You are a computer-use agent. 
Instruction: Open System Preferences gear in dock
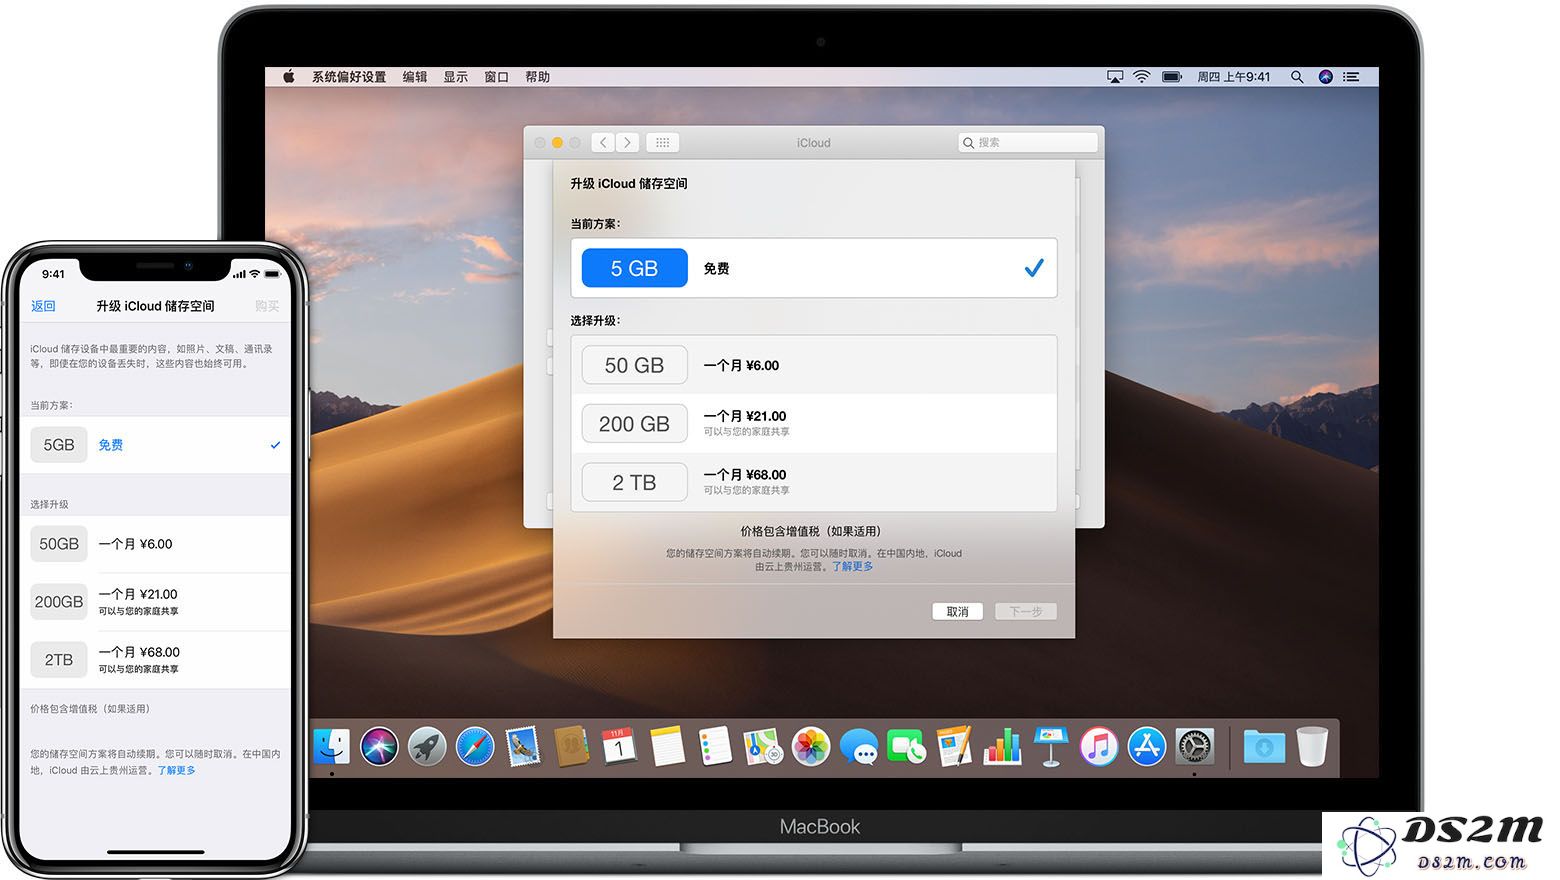1195,747
